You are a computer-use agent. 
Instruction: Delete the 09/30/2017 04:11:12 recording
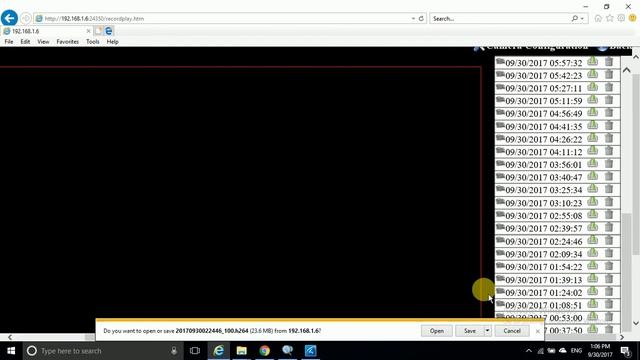coord(609,151)
